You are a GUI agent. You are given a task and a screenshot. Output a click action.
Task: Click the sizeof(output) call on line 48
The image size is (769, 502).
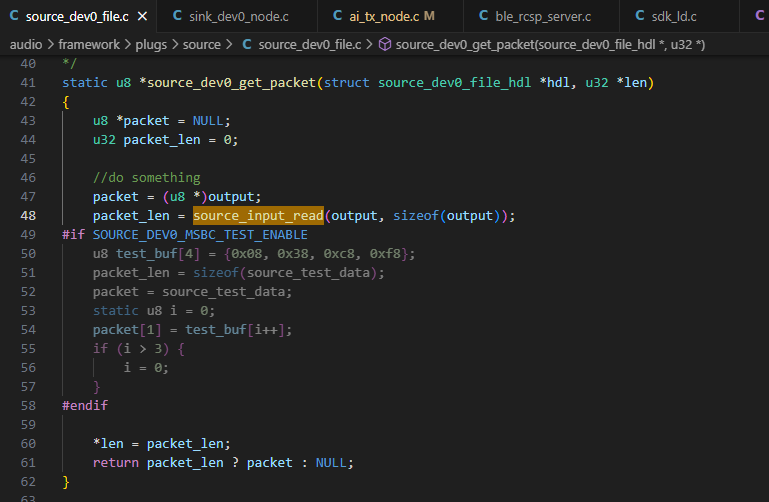pos(446,216)
